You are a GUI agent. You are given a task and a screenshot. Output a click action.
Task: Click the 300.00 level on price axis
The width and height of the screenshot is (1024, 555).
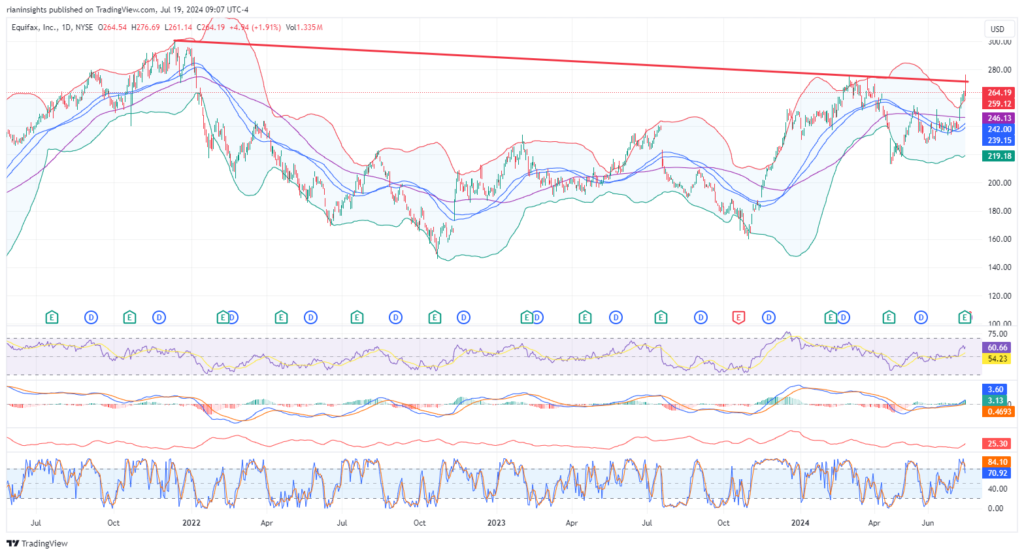[x=995, y=43]
